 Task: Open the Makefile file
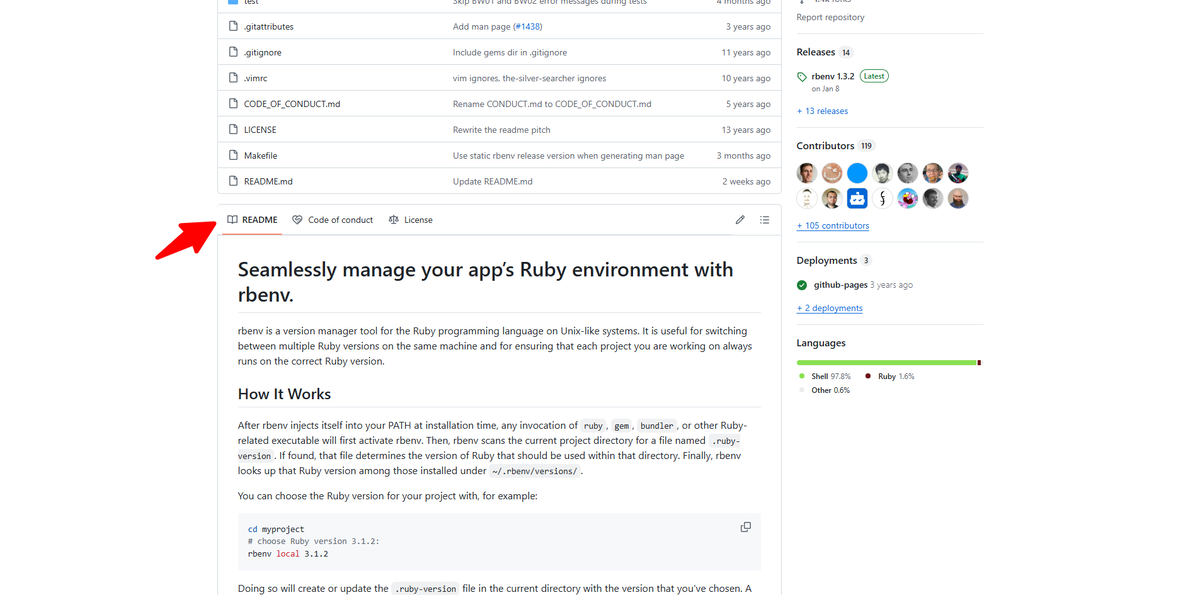pyautogui.click(x=261, y=156)
